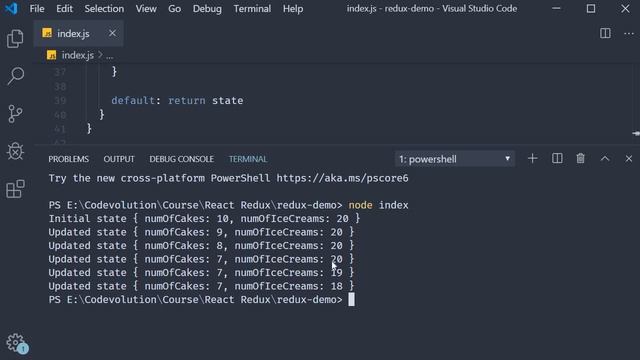The width and height of the screenshot is (640, 360).
Task: Select the index.js editor tab
Action: (78, 33)
